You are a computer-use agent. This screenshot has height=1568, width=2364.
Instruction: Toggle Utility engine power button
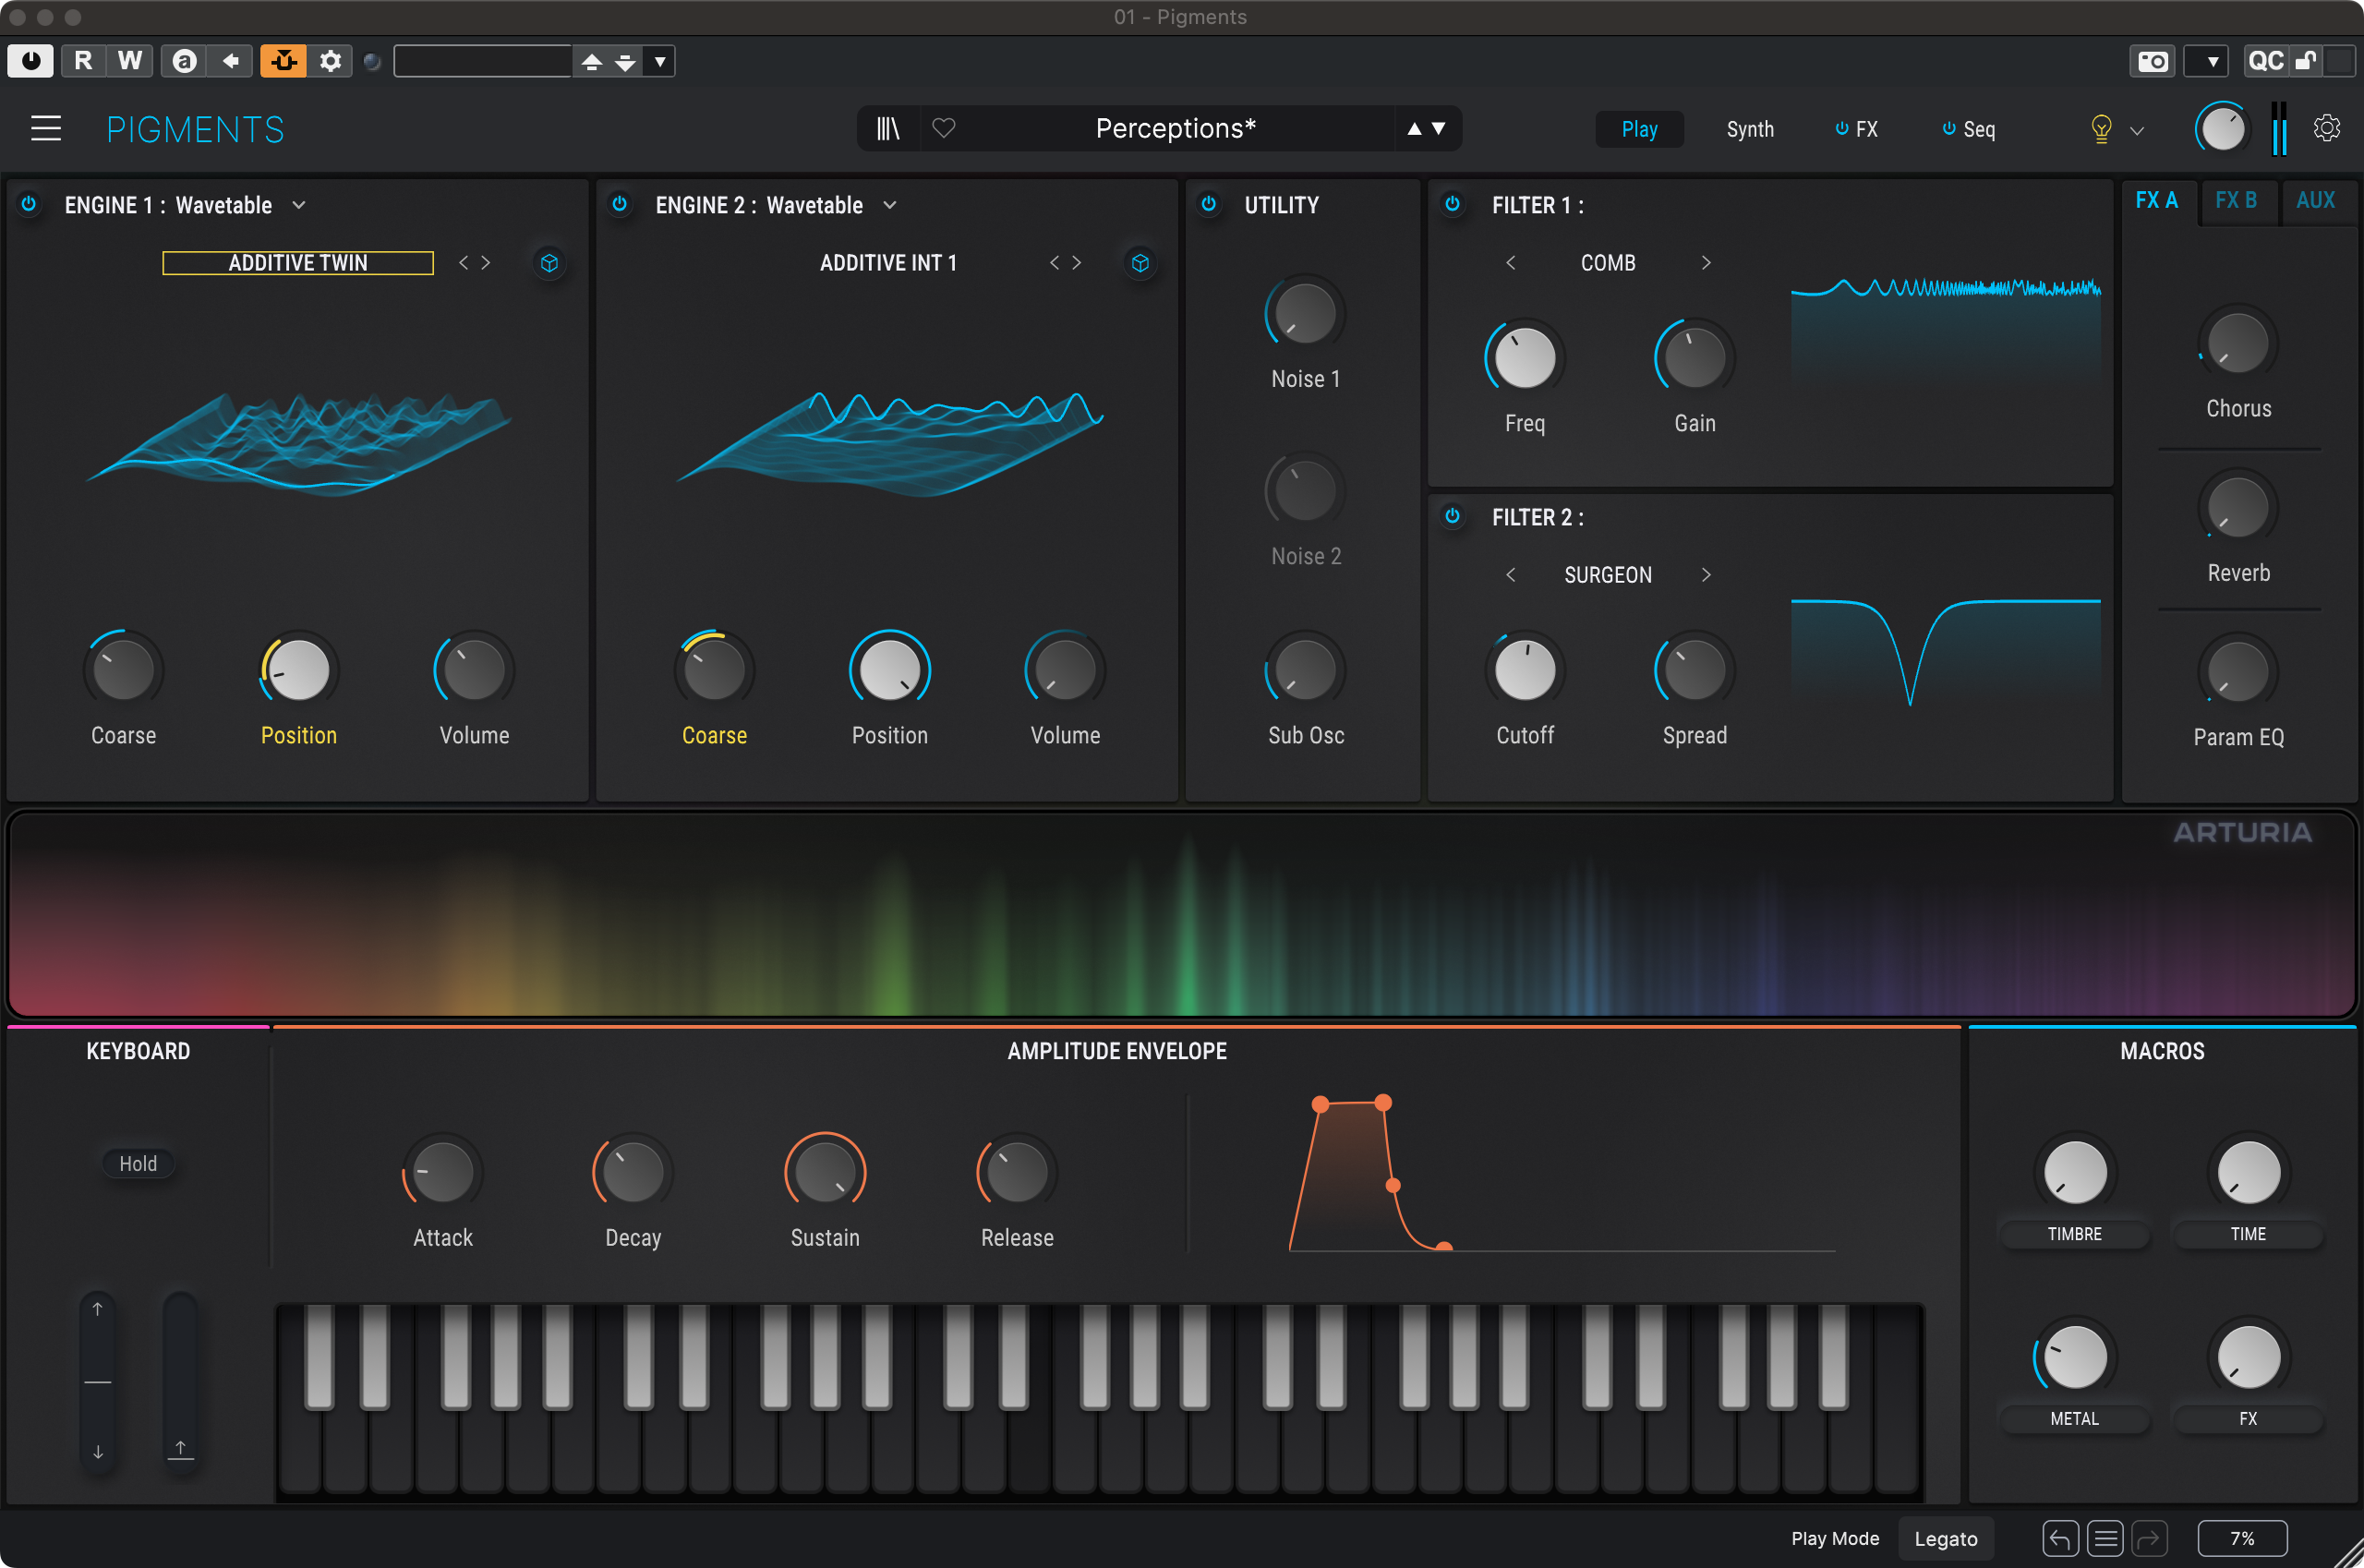tap(1209, 204)
